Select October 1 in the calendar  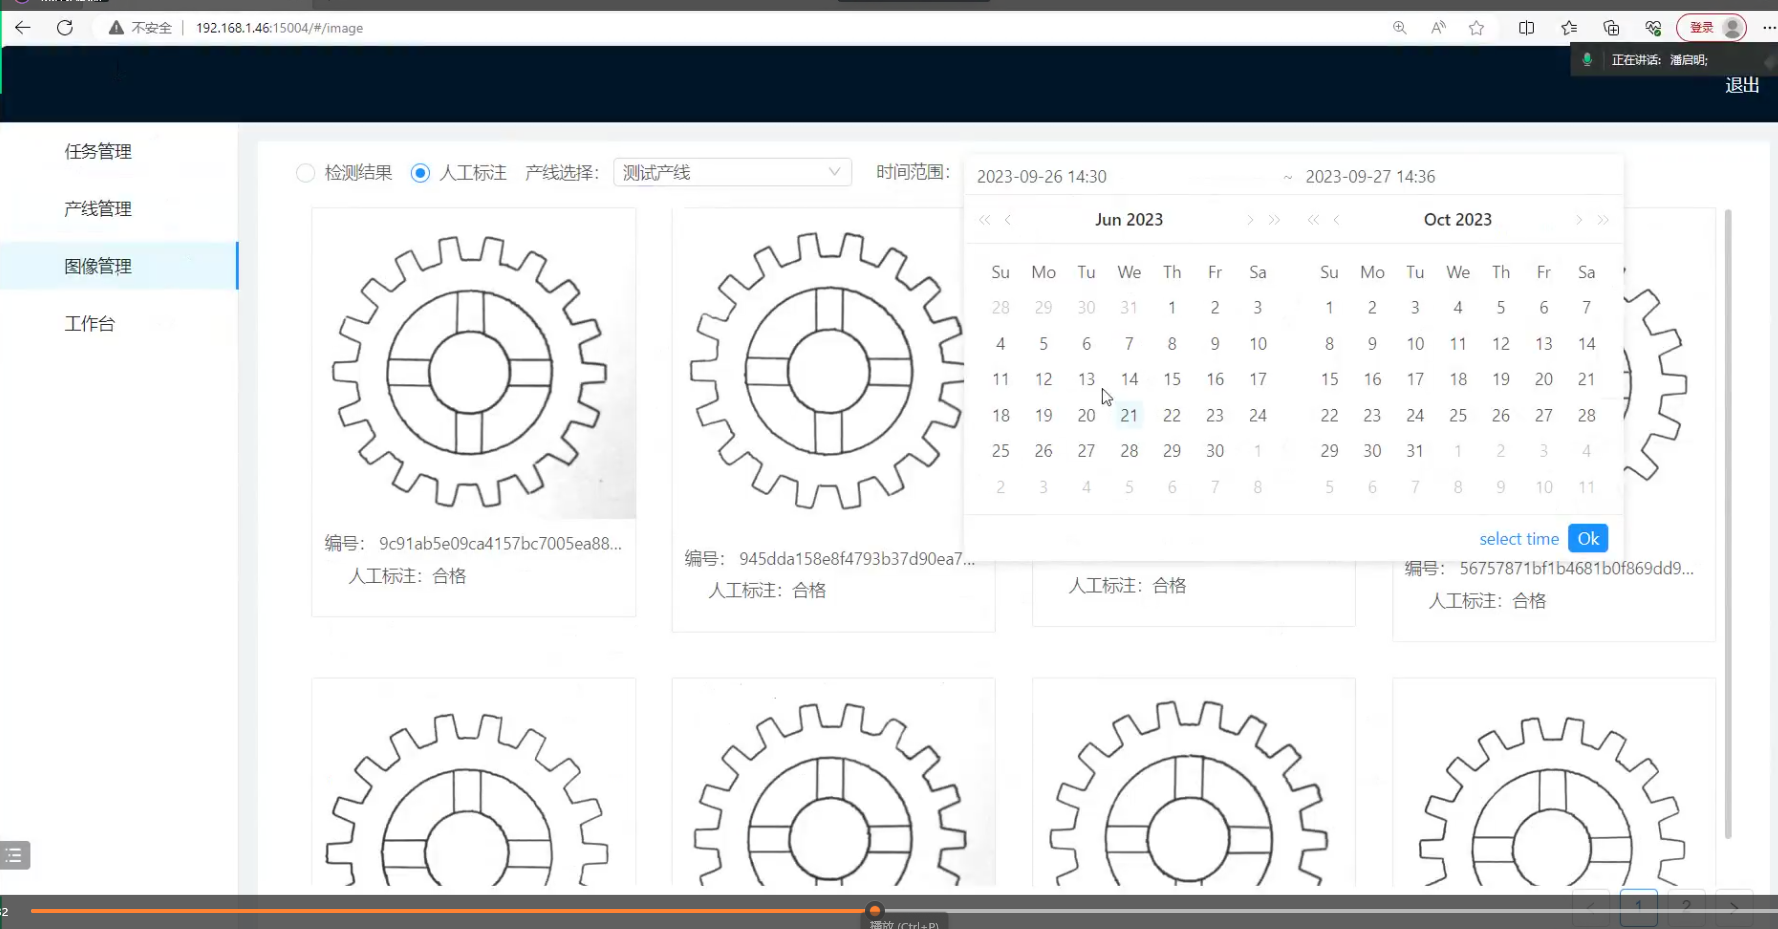pos(1329,308)
